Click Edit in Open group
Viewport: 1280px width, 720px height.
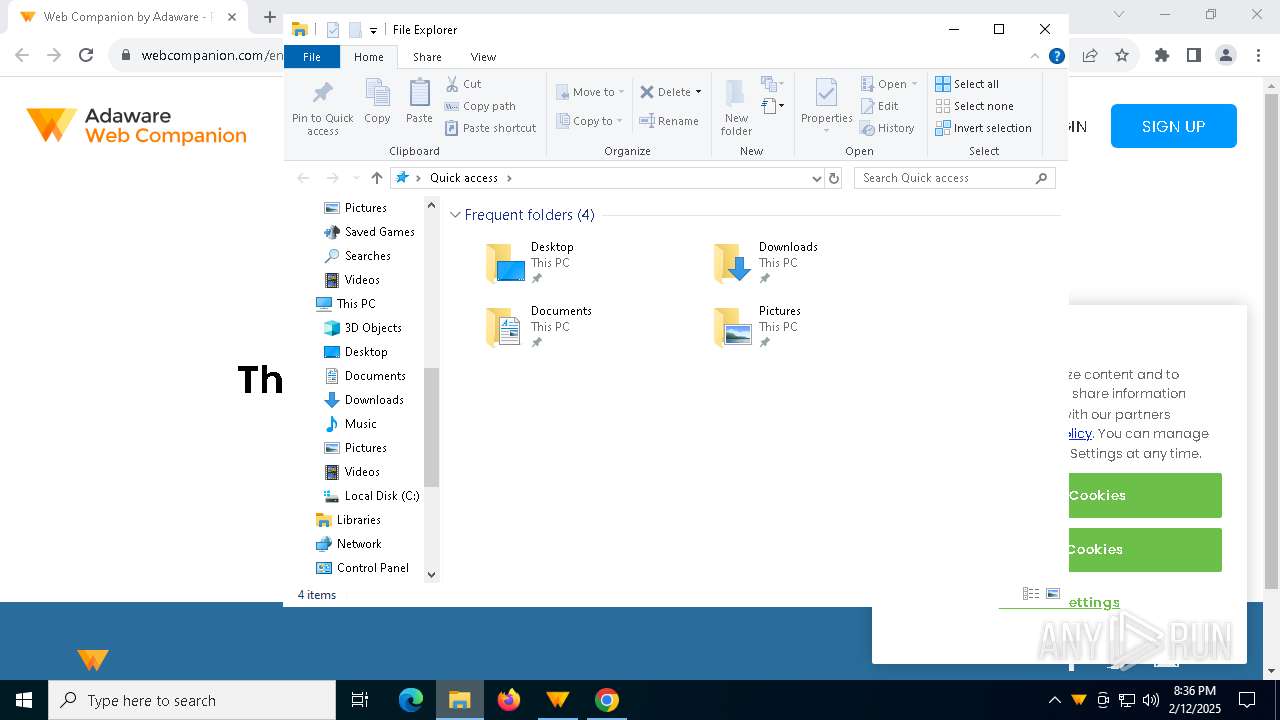879,106
